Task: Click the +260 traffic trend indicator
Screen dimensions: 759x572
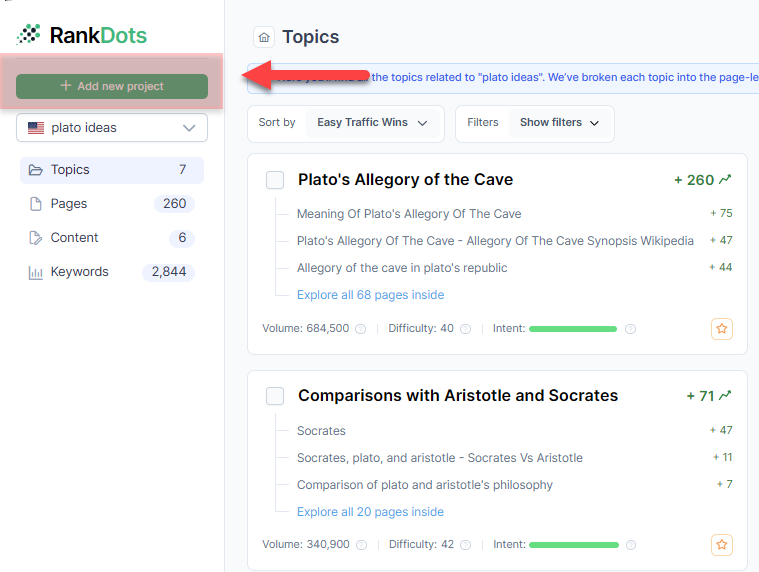Action: click(702, 180)
